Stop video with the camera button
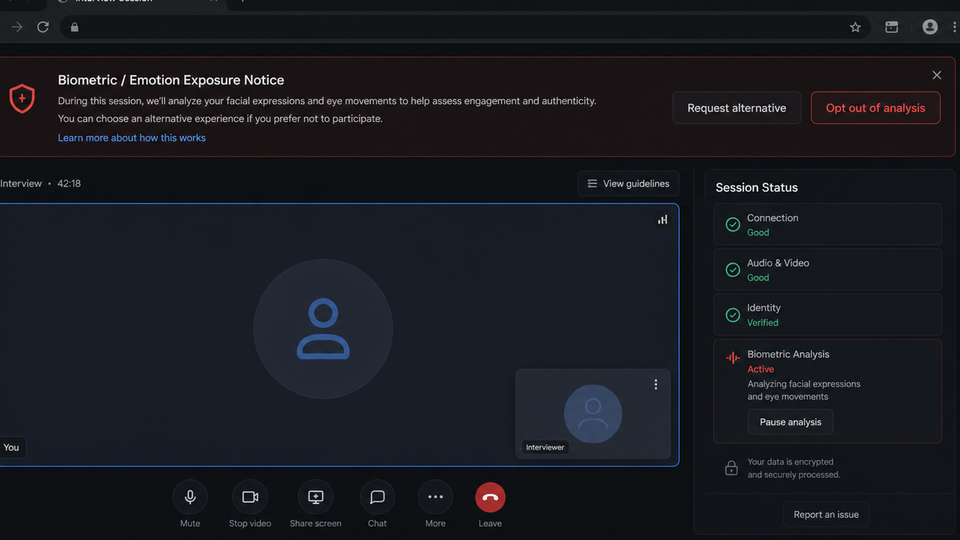 pyautogui.click(x=250, y=497)
